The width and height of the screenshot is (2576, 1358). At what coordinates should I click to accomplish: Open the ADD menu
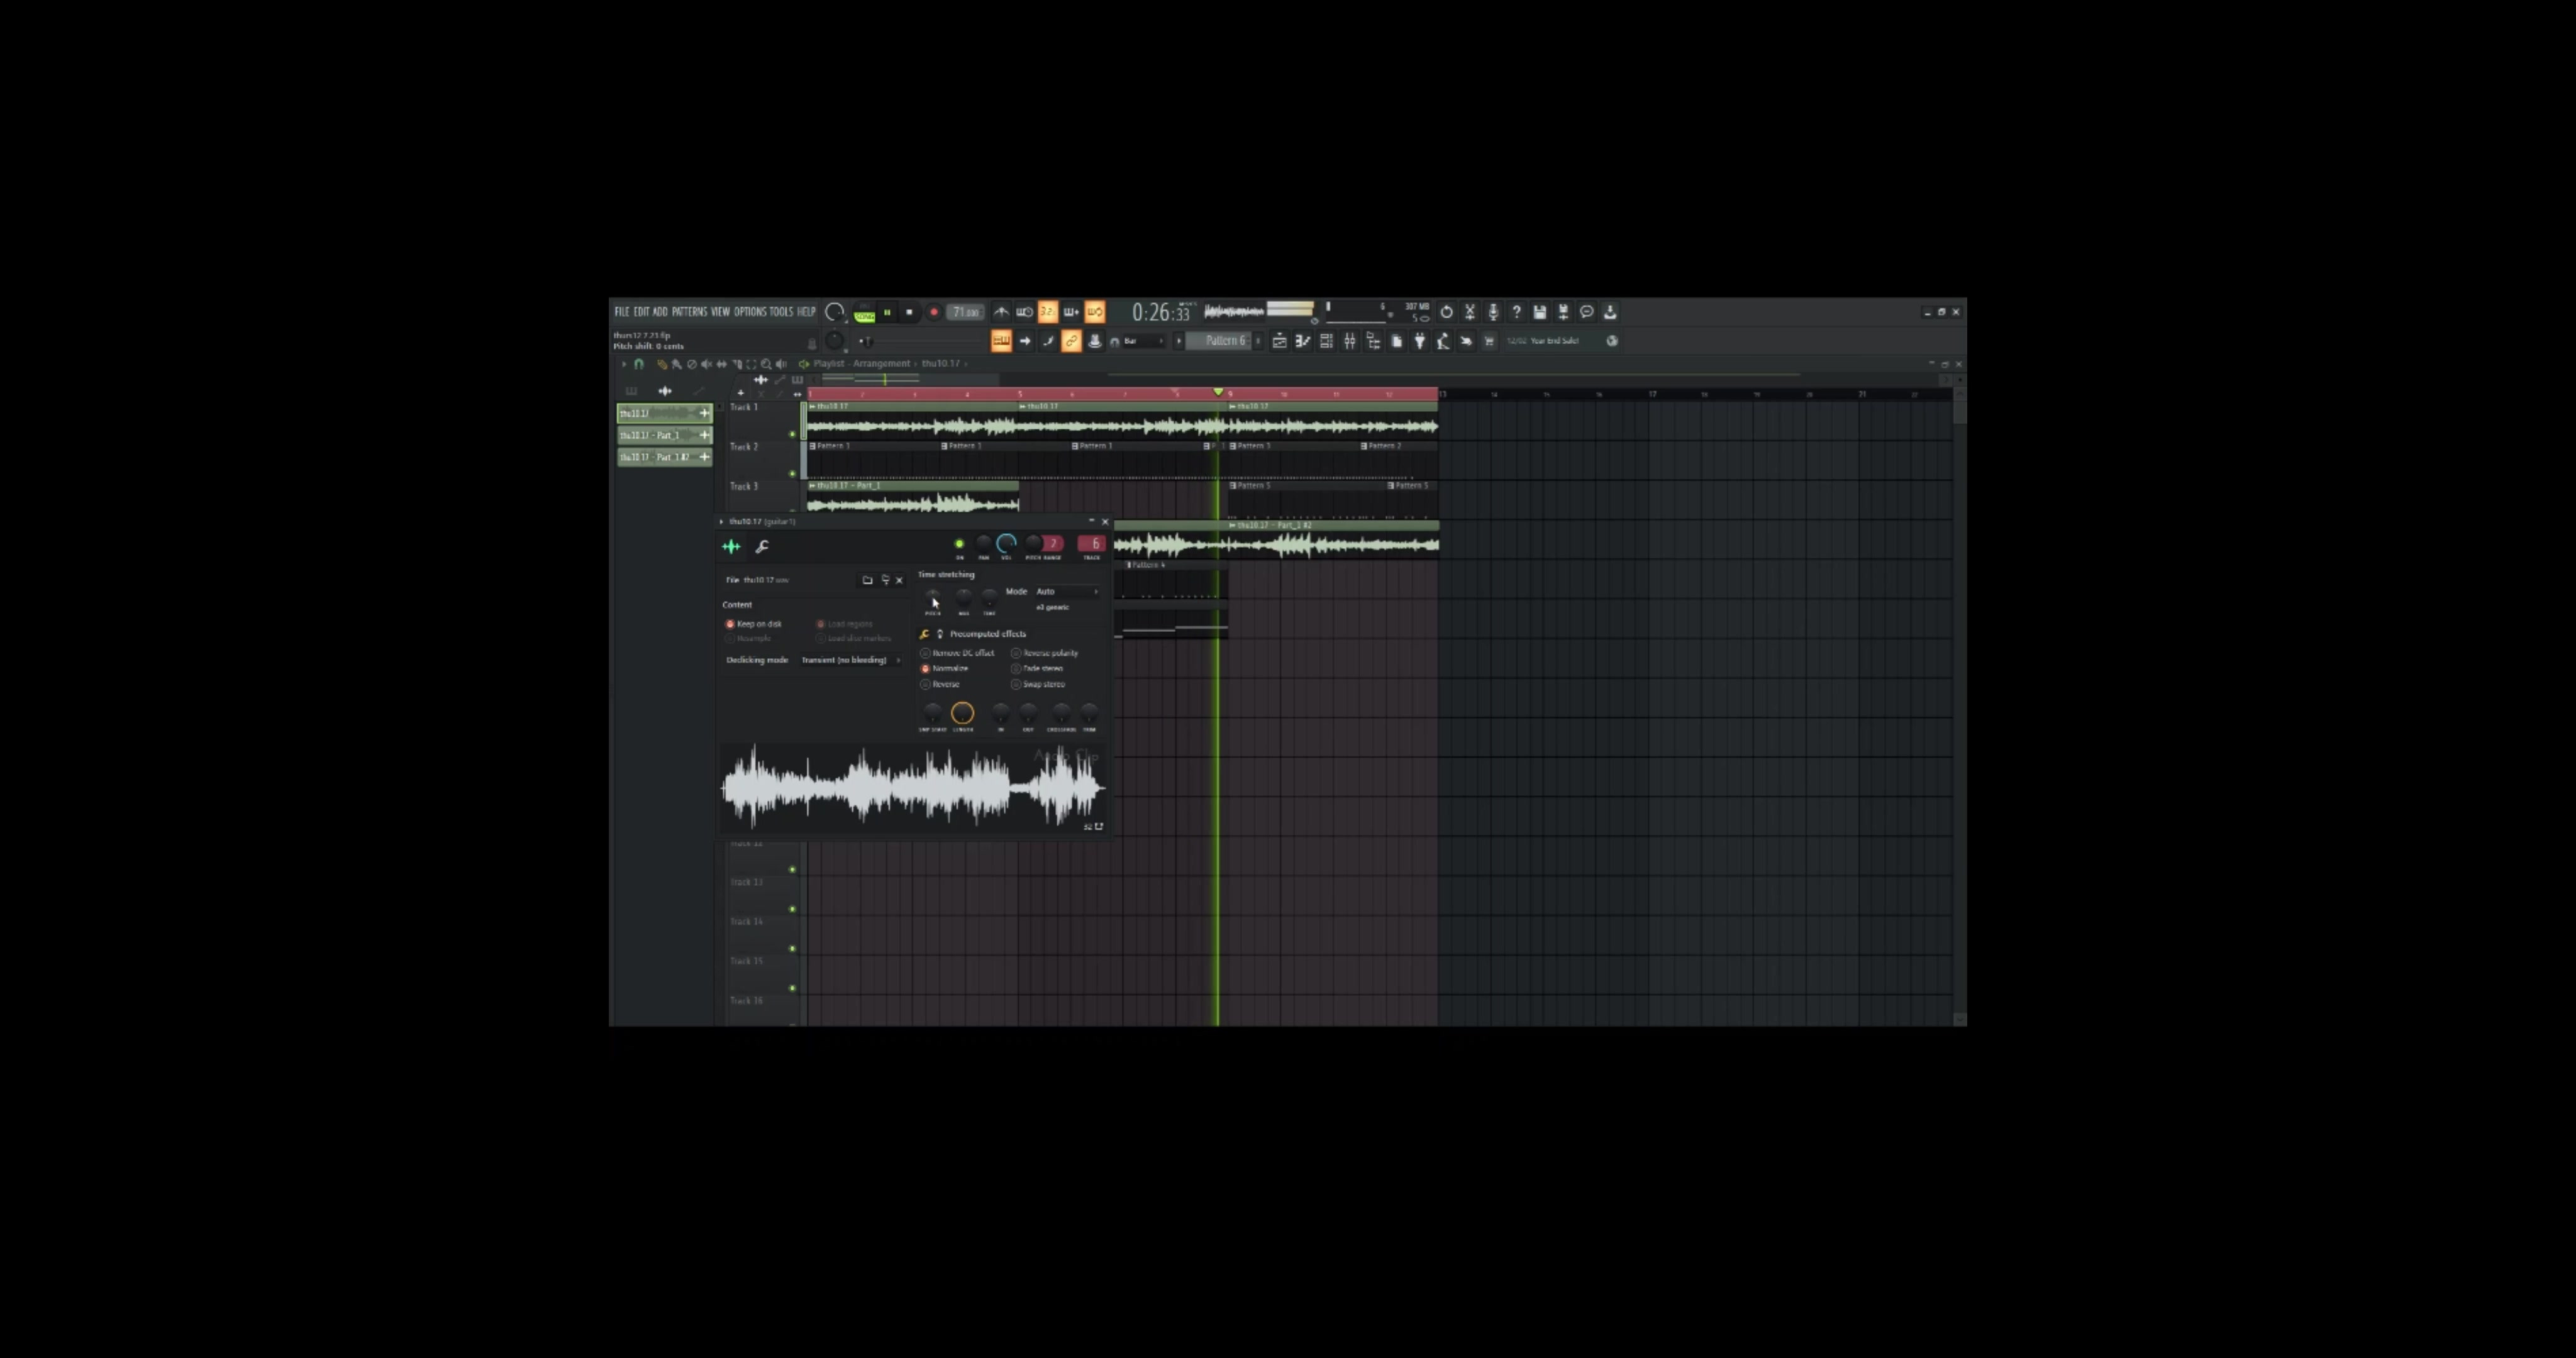(660, 312)
